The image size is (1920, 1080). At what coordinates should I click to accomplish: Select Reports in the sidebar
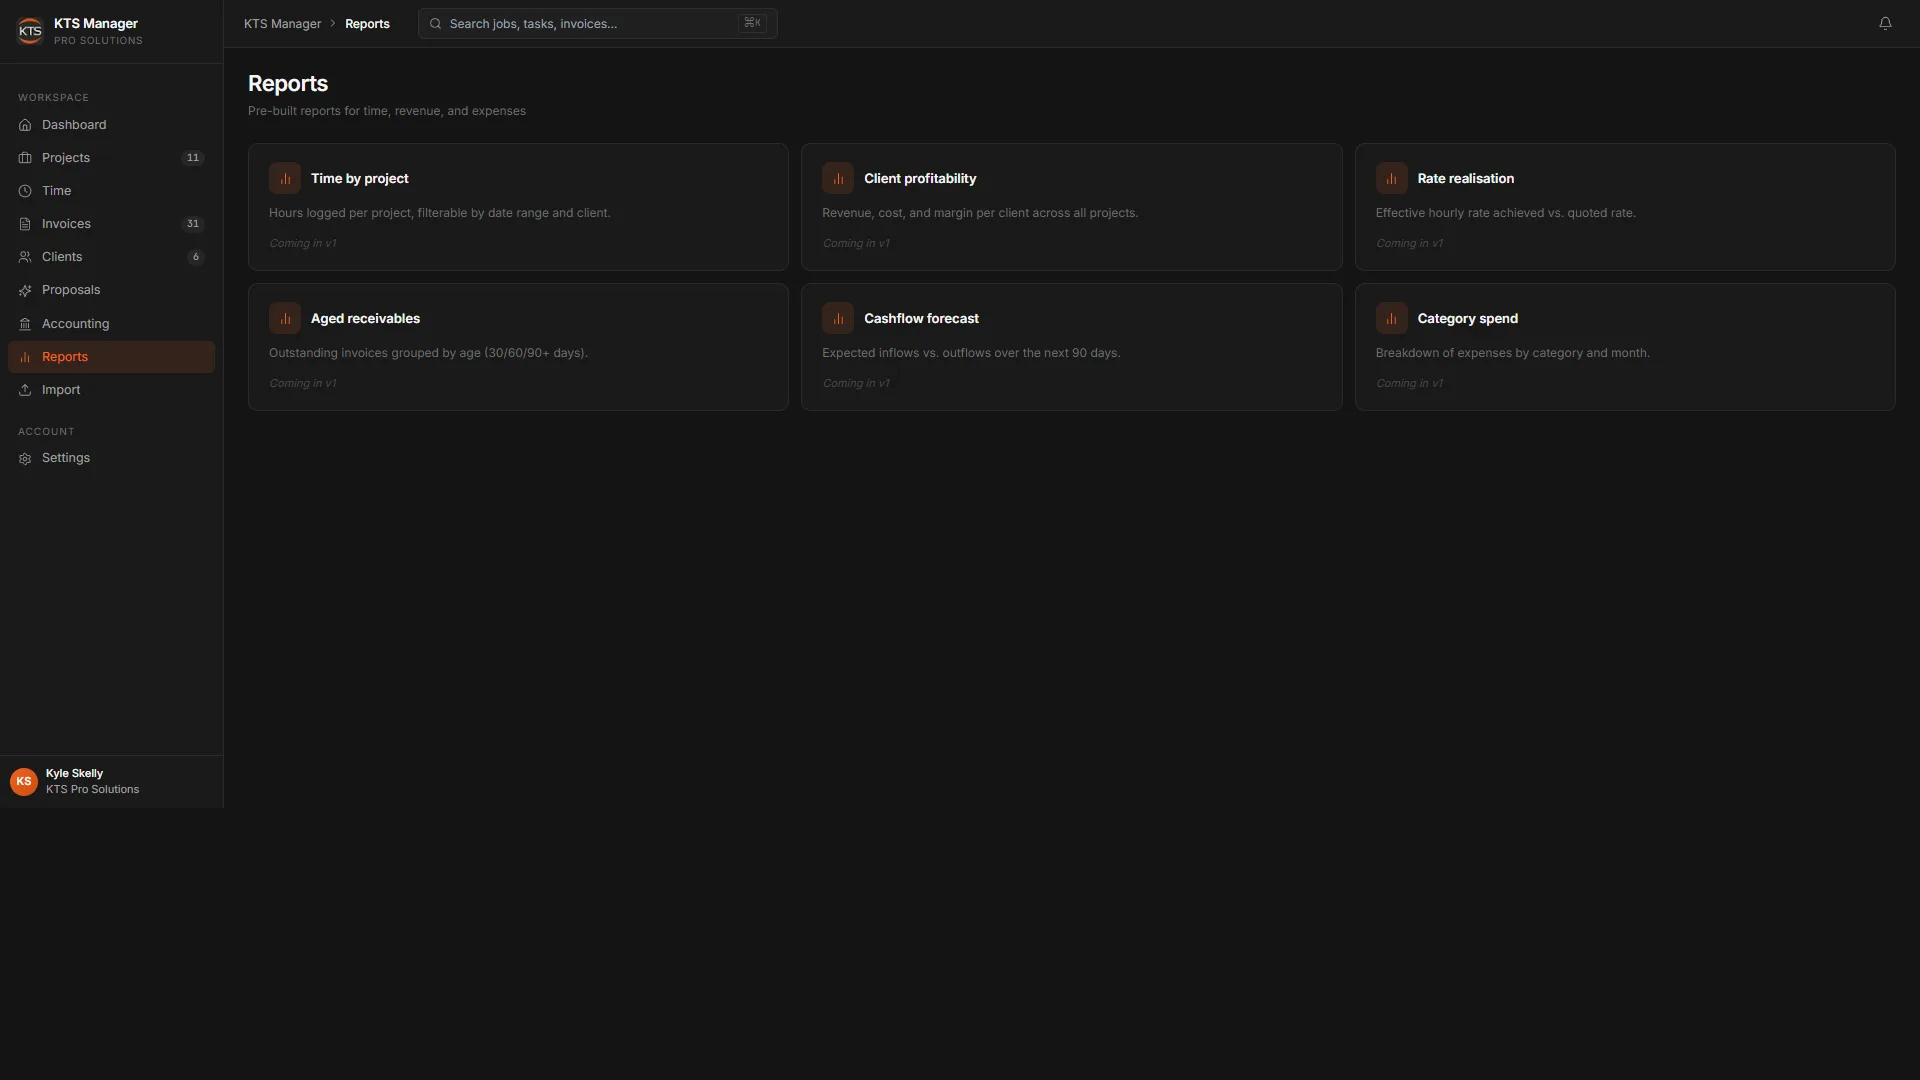click(111, 357)
